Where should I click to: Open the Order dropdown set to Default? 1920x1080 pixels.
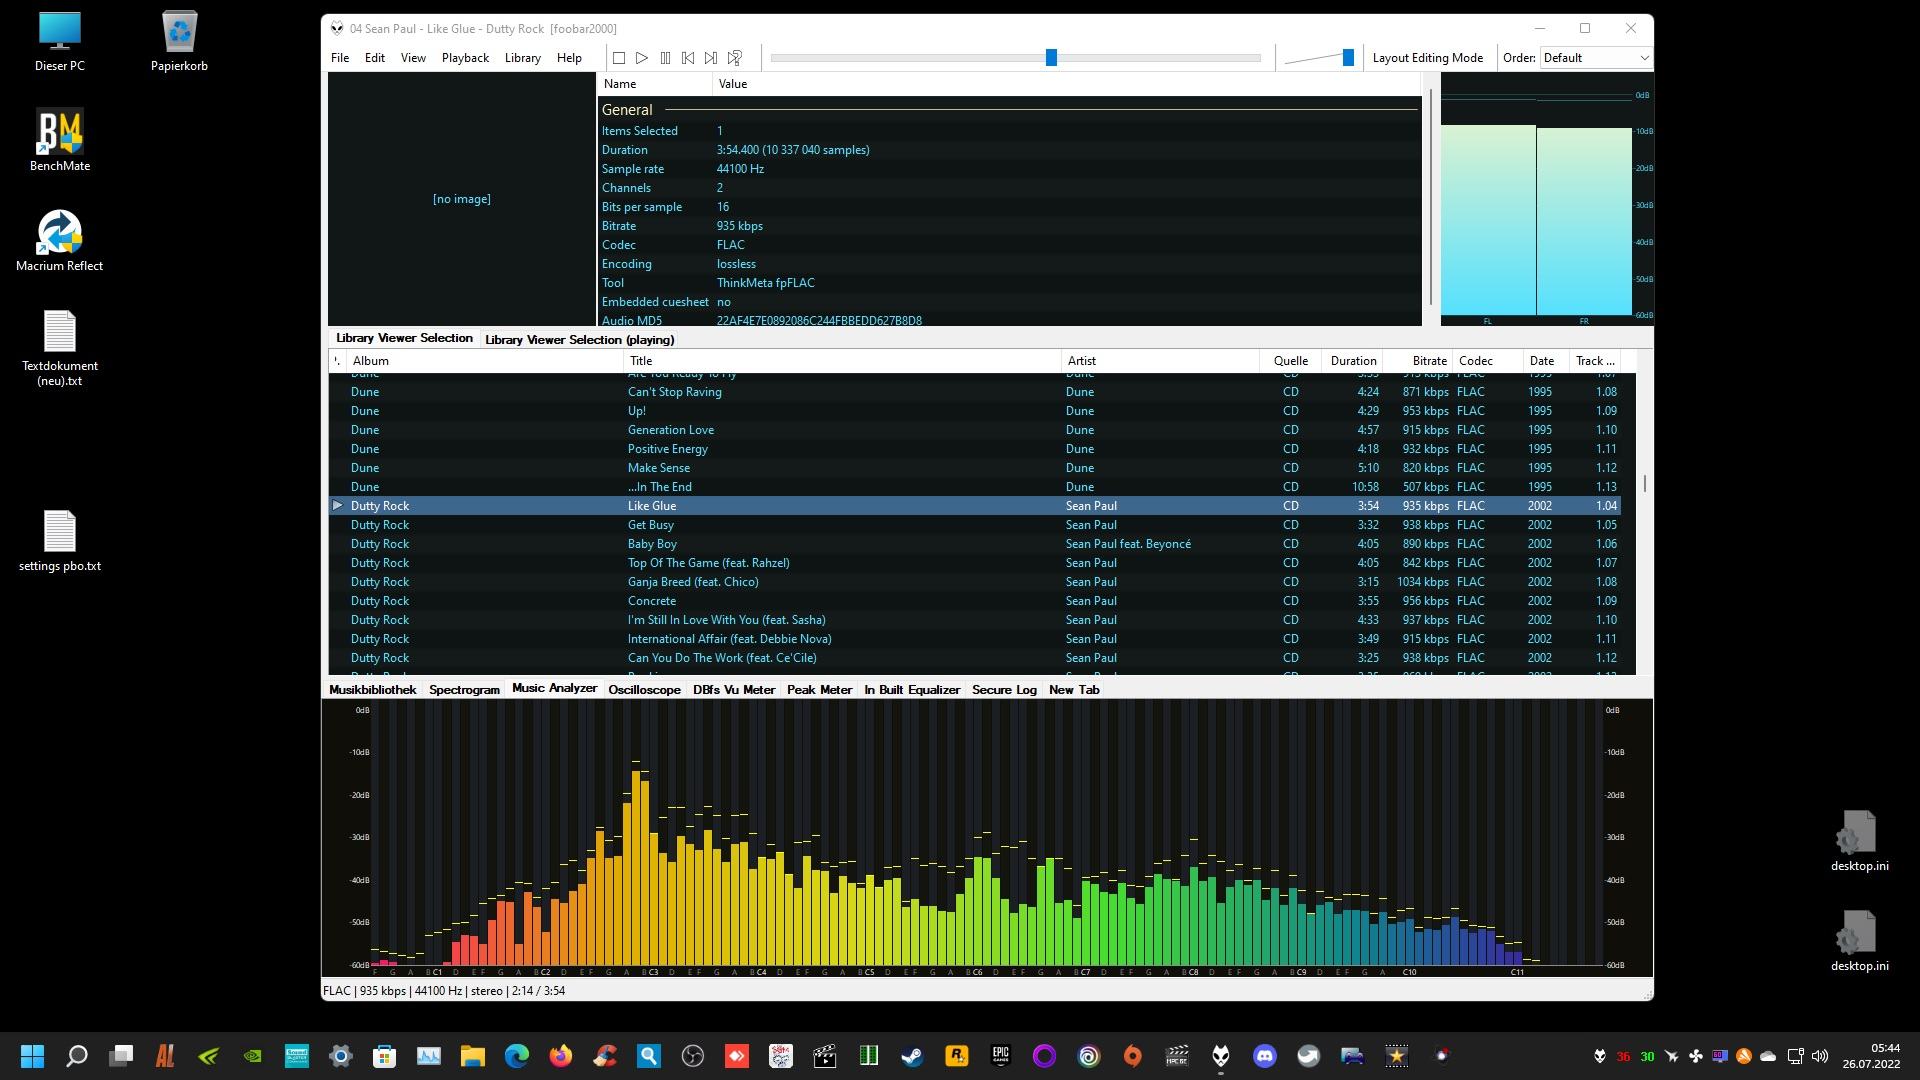[1596, 58]
